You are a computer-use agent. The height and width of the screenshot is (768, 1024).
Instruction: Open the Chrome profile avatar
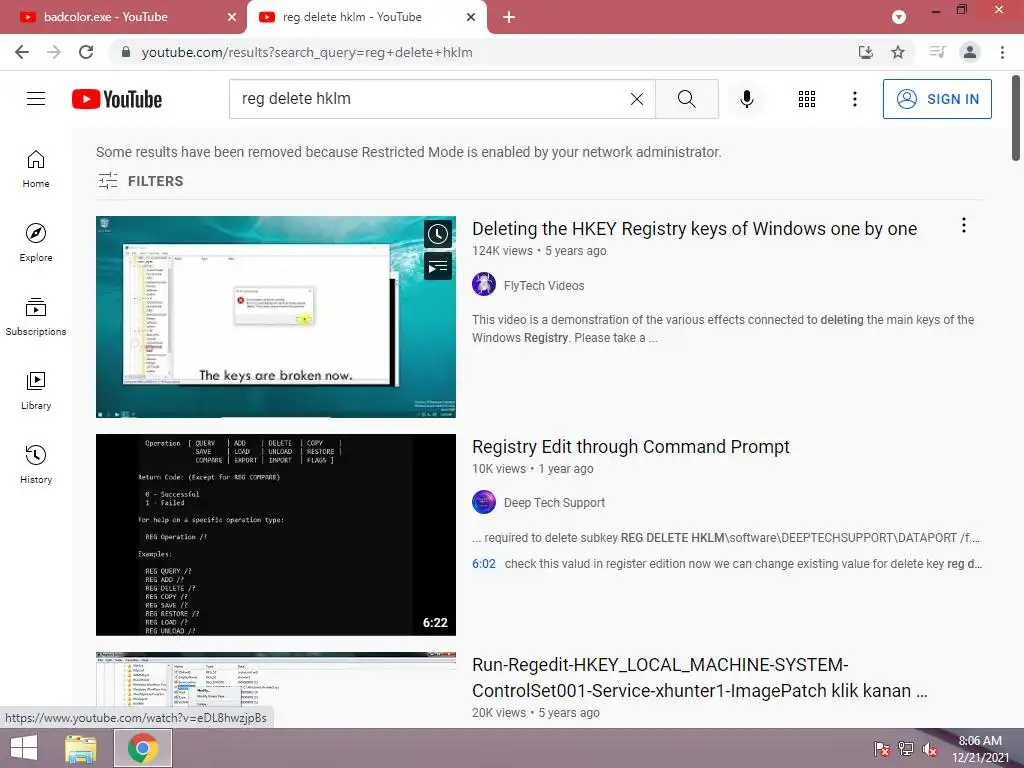970,52
